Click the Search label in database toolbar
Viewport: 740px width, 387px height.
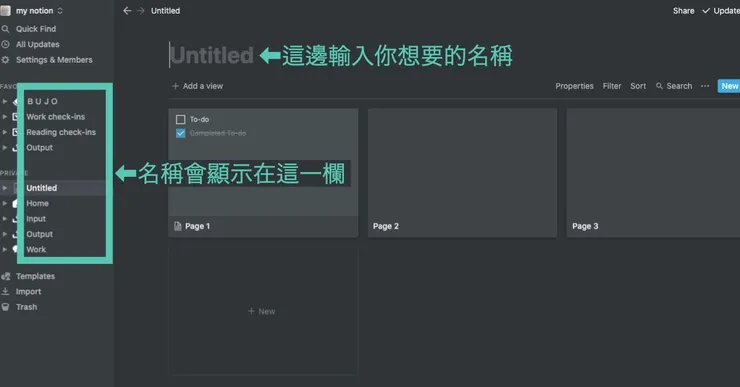[679, 86]
